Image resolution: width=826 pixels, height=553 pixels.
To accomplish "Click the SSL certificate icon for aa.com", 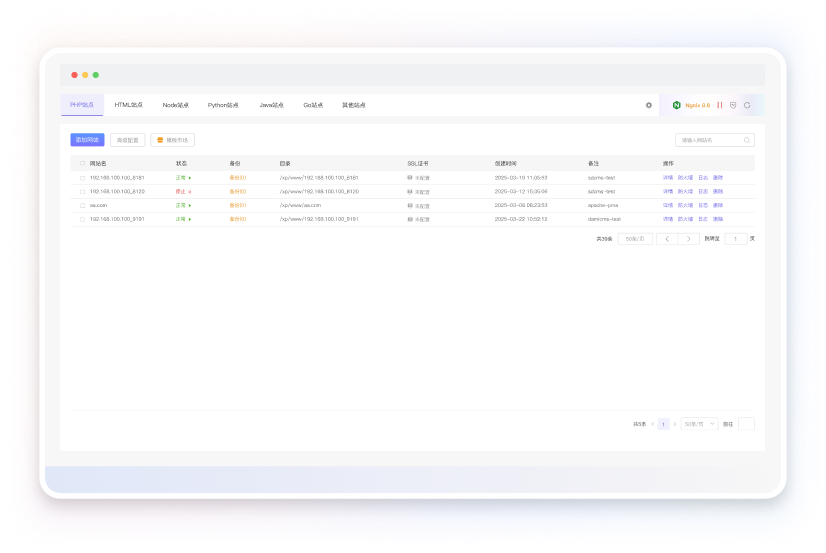I will [x=410, y=205].
